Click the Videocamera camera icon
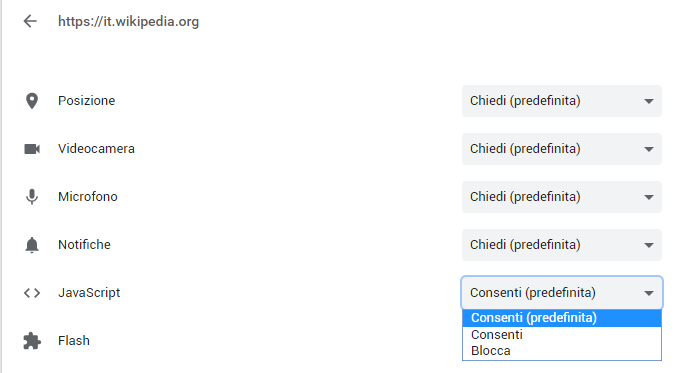Image resolution: width=680 pixels, height=373 pixels. click(32, 149)
